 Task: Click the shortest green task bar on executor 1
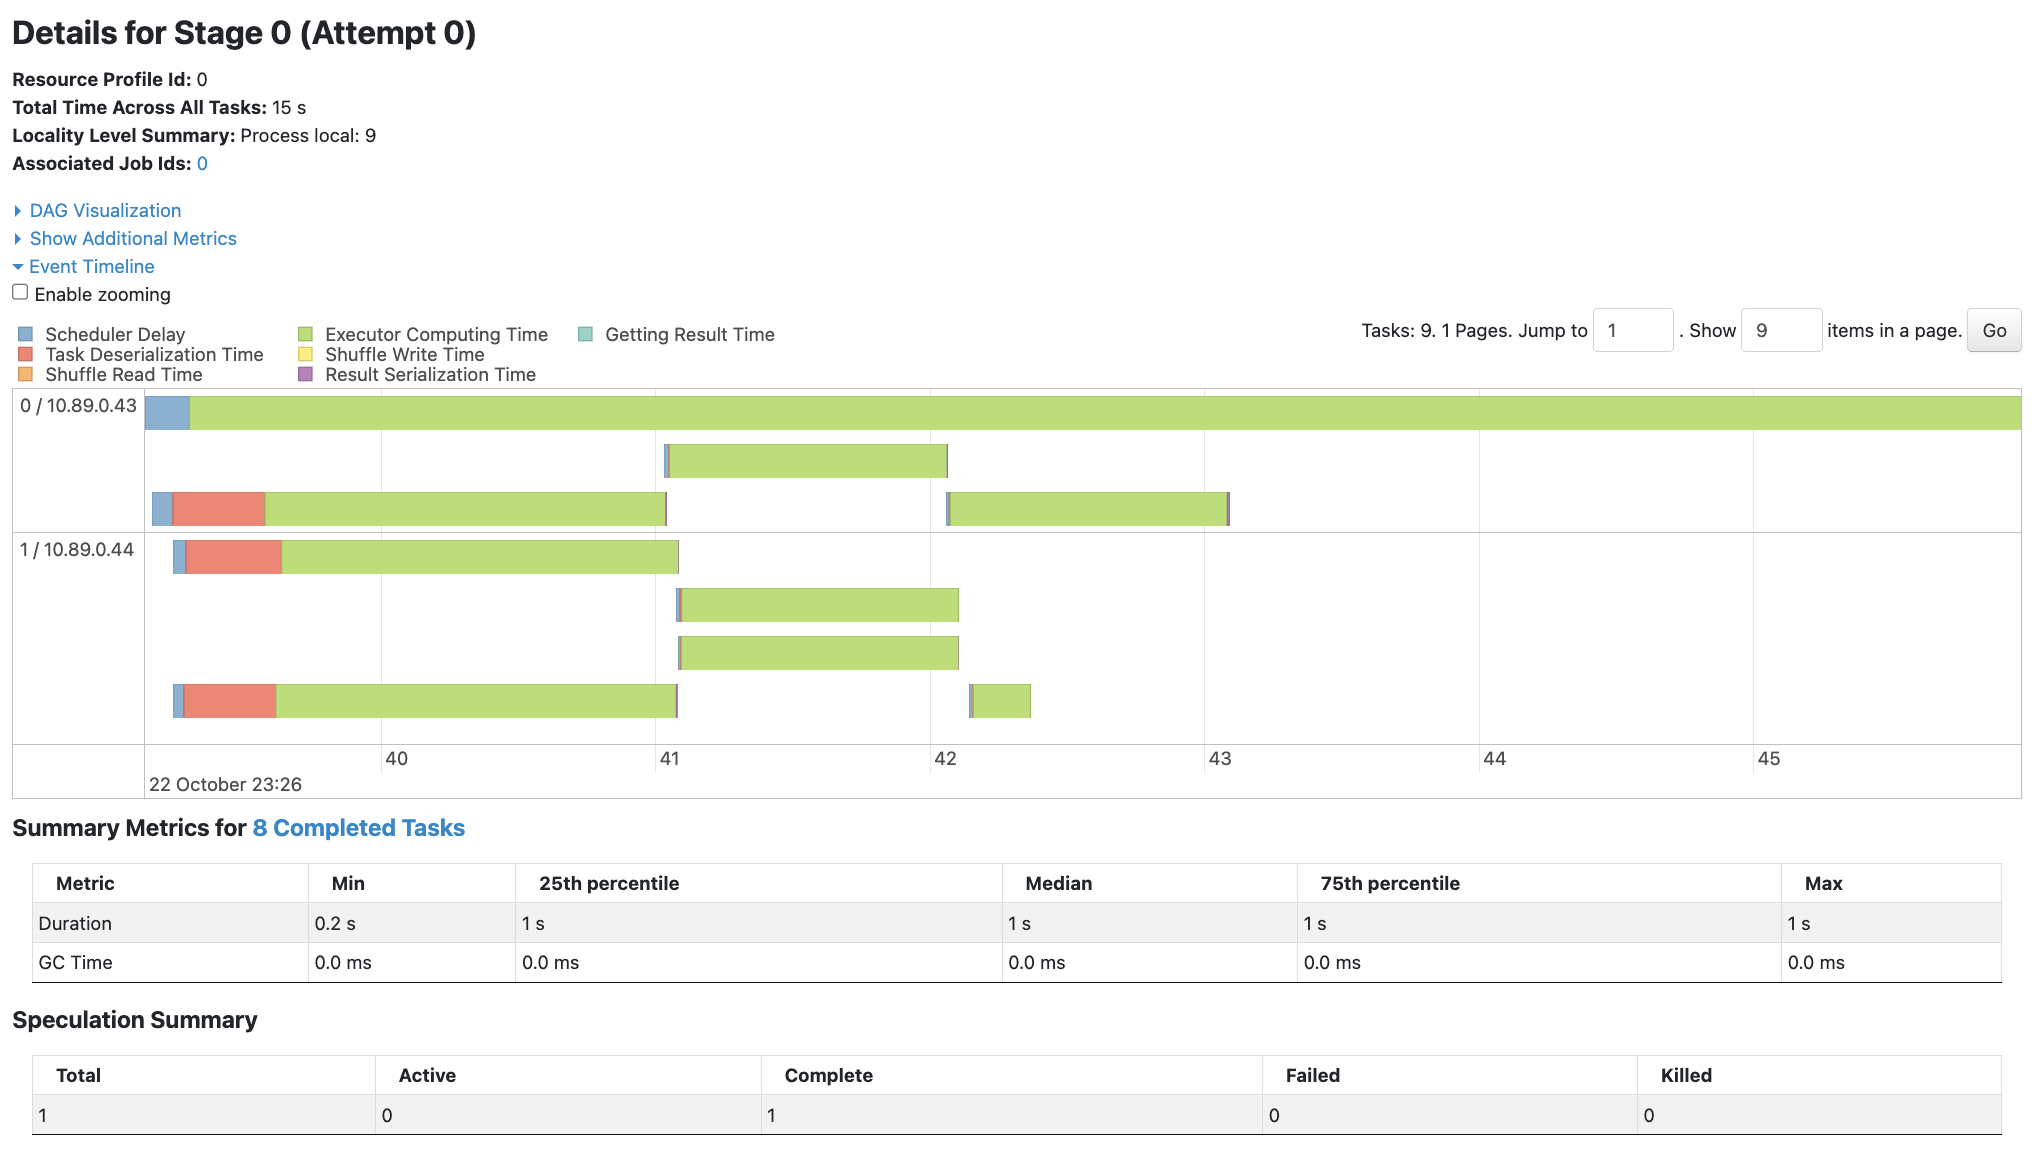tap(1001, 701)
